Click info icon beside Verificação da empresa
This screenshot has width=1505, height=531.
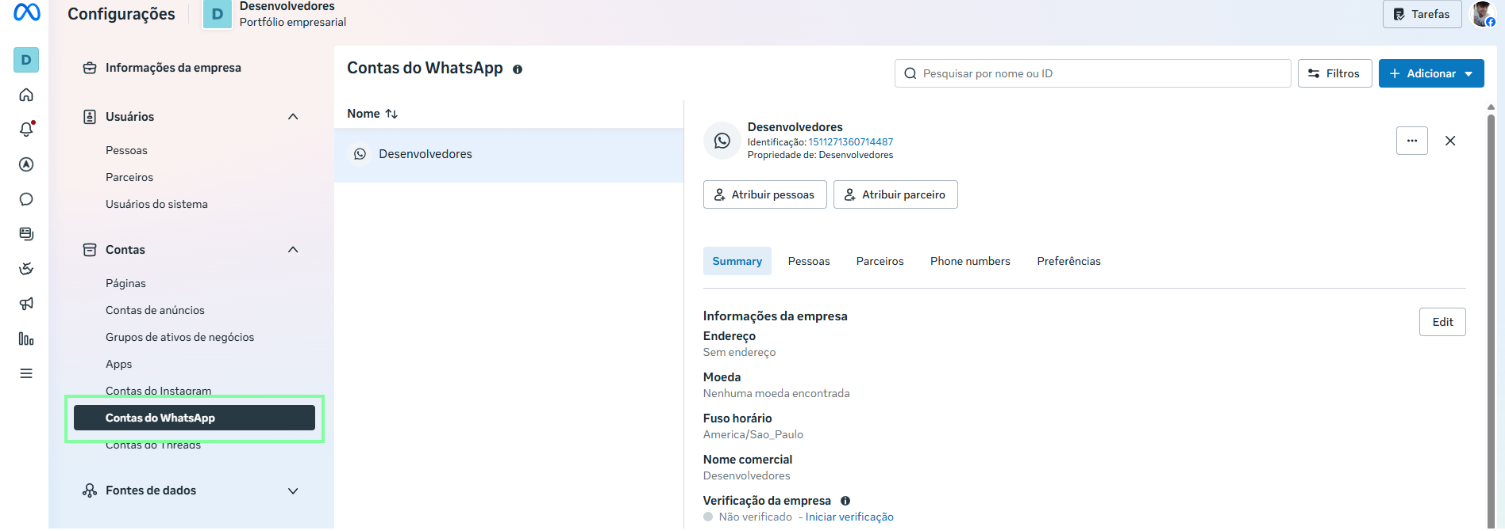[x=845, y=501]
